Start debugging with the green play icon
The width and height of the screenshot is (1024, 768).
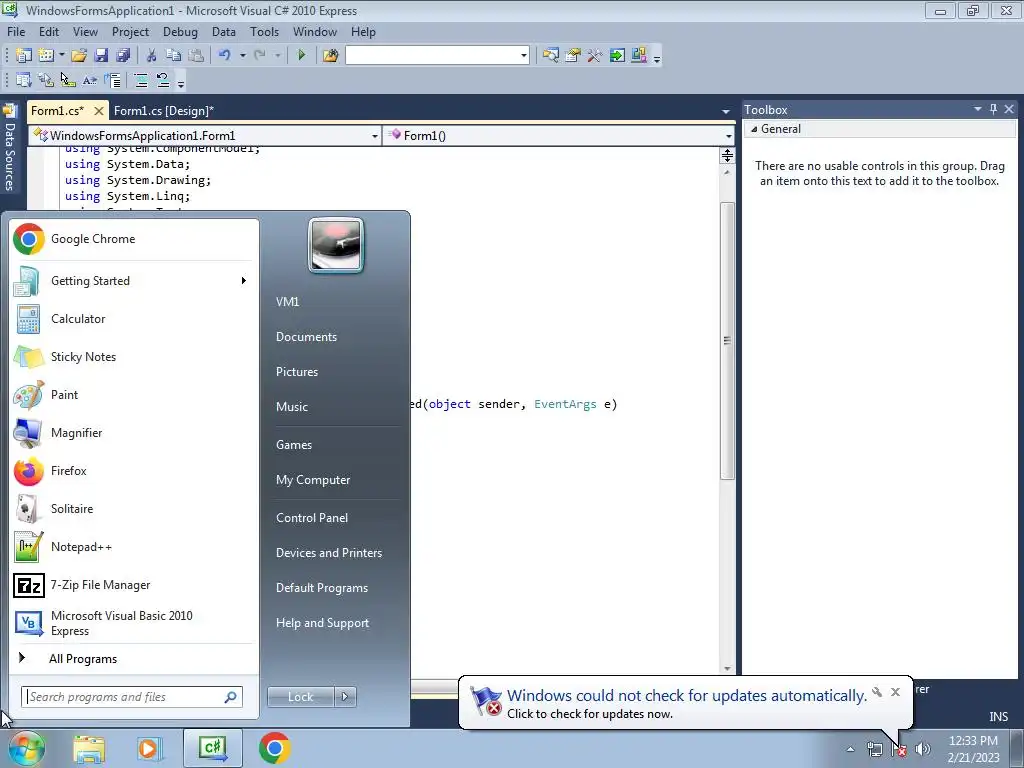(302, 56)
